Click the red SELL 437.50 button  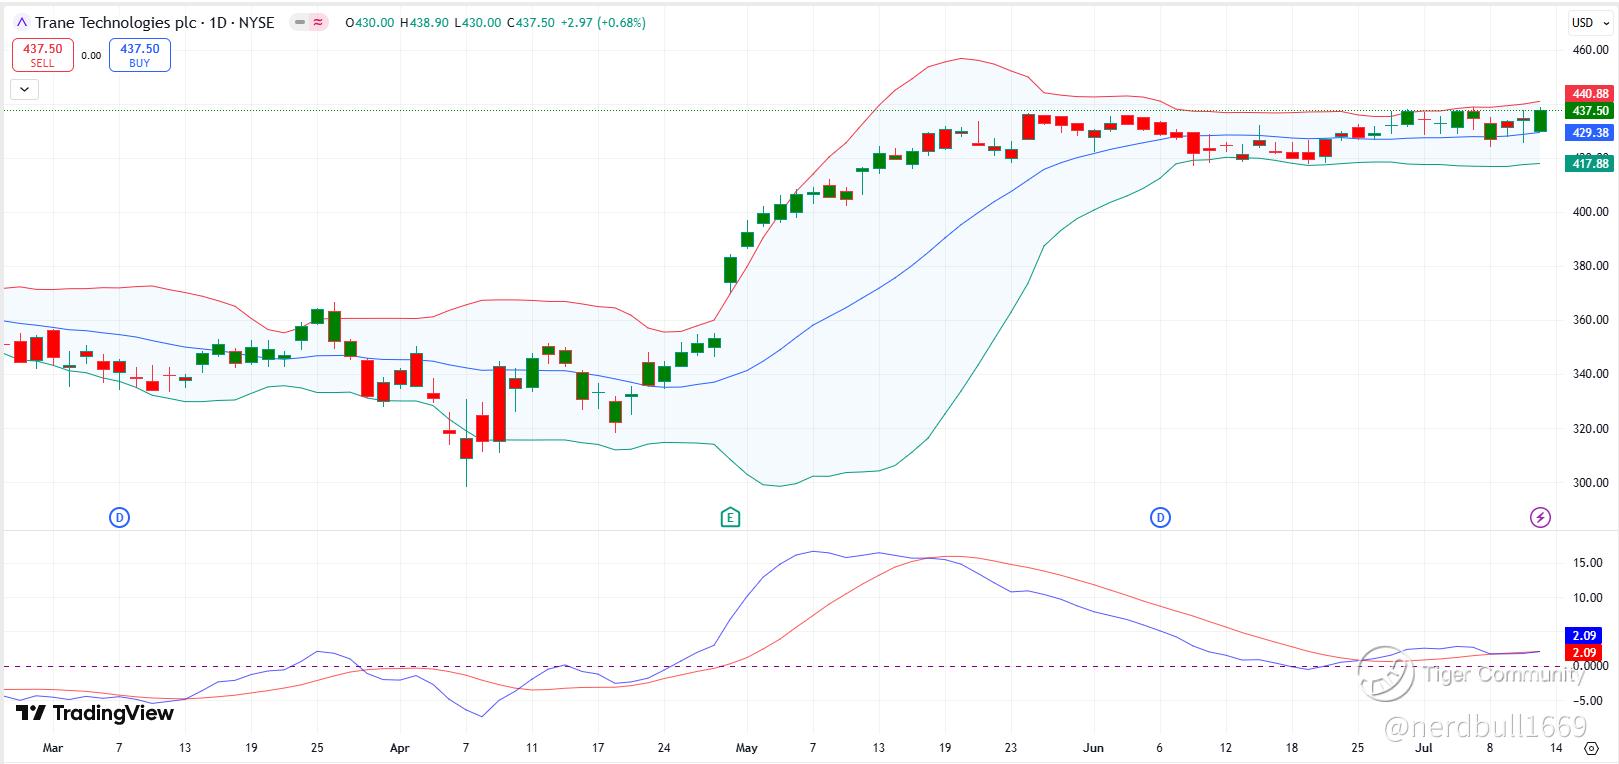[x=43, y=55]
